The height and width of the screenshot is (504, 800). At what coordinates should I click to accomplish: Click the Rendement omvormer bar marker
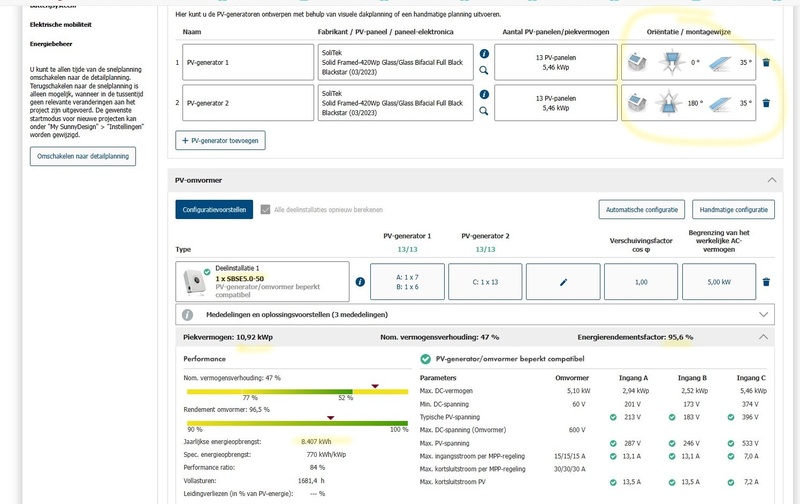pyautogui.click(x=331, y=418)
